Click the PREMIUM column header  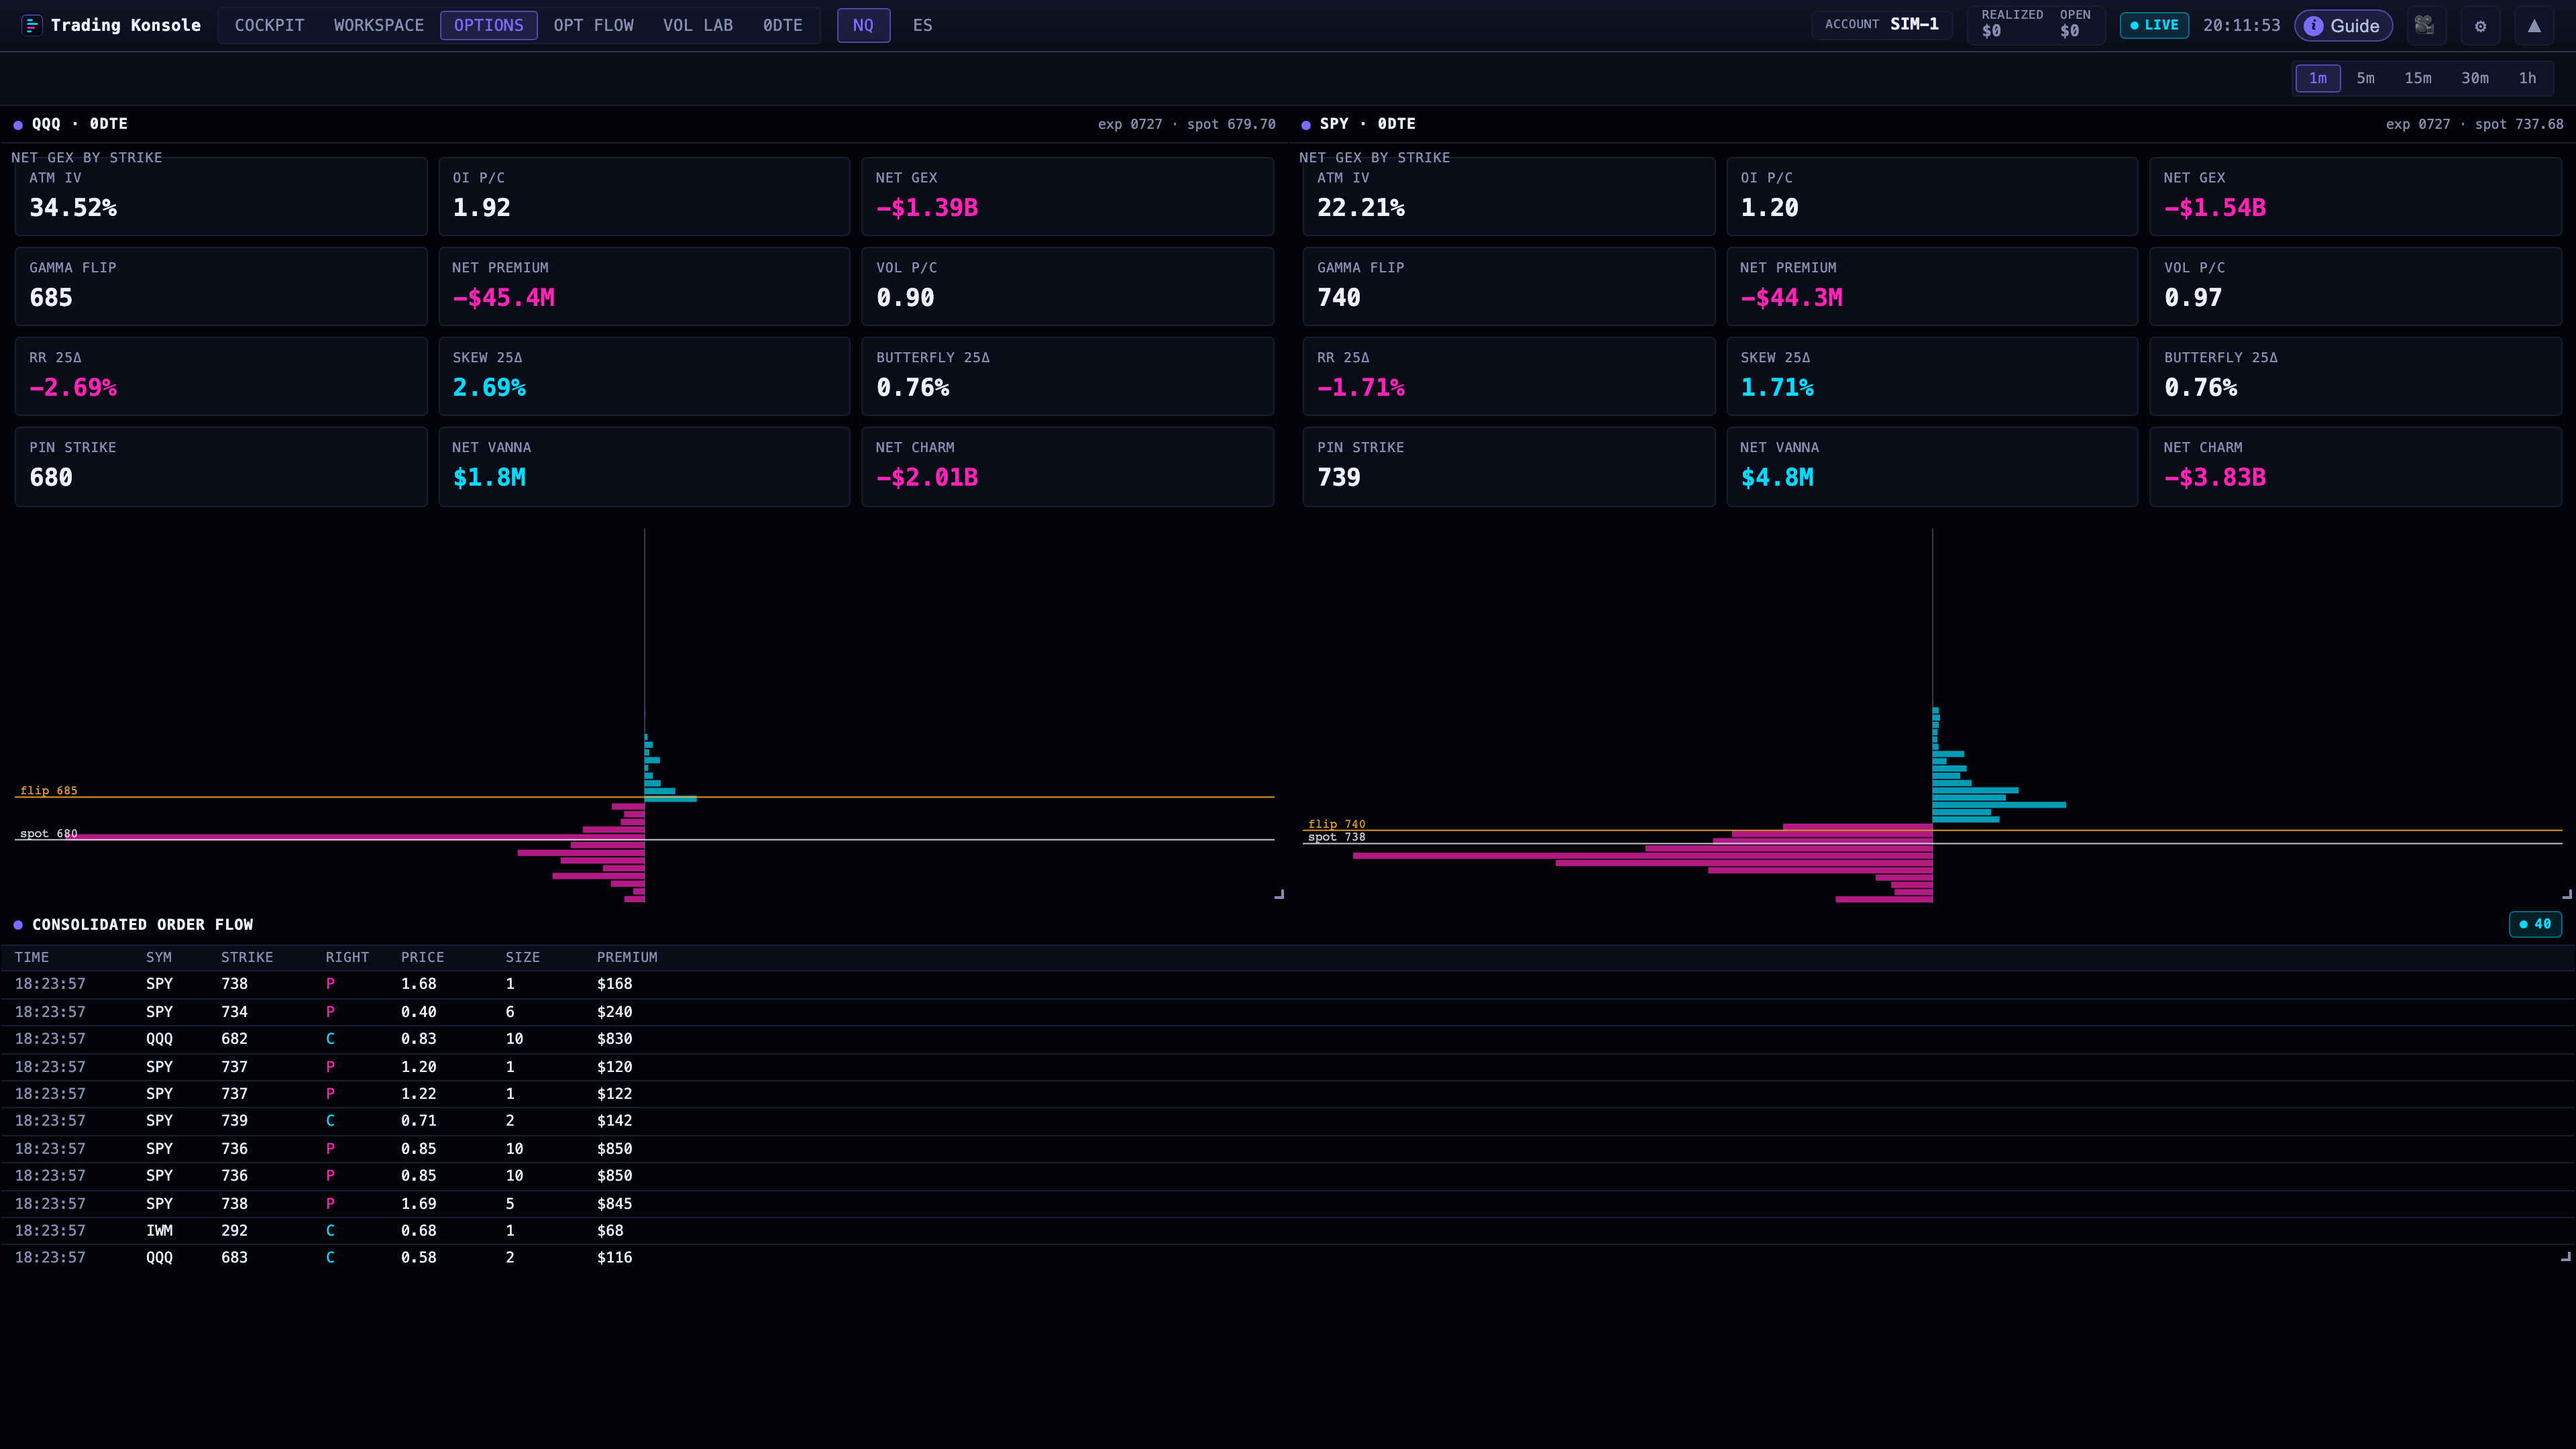pyautogui.click(x=627, y=957)
